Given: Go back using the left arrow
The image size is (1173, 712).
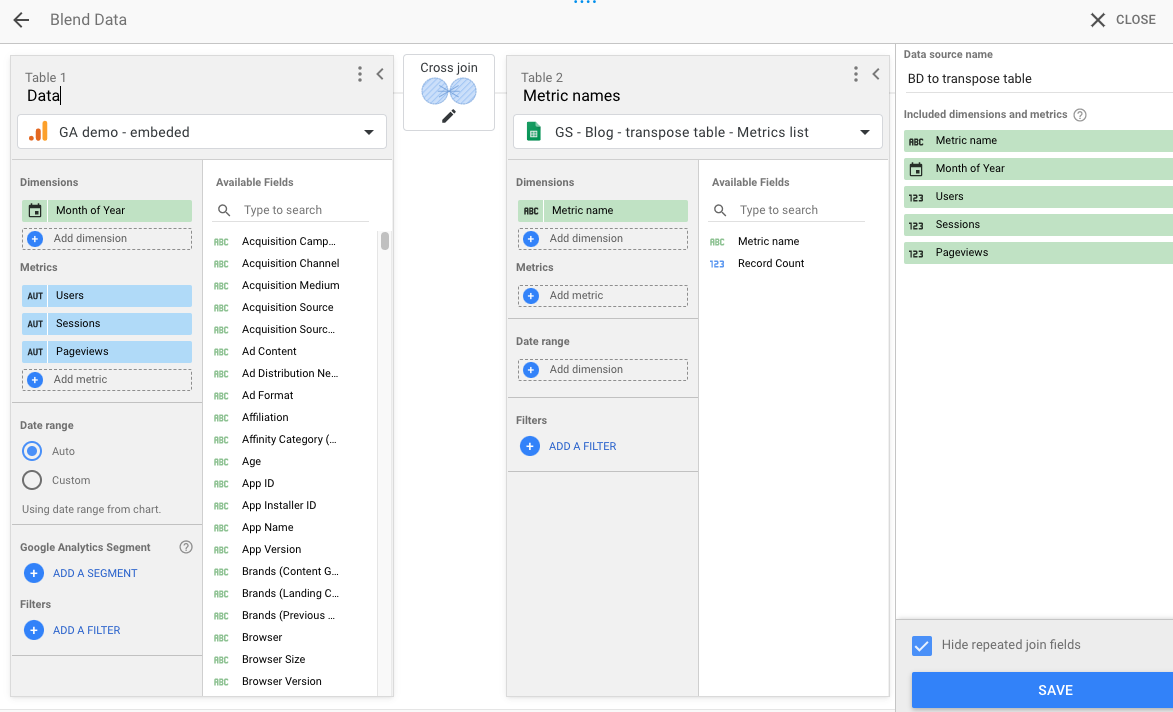Looking at the screenshot, I should click(x=21, y=20).
